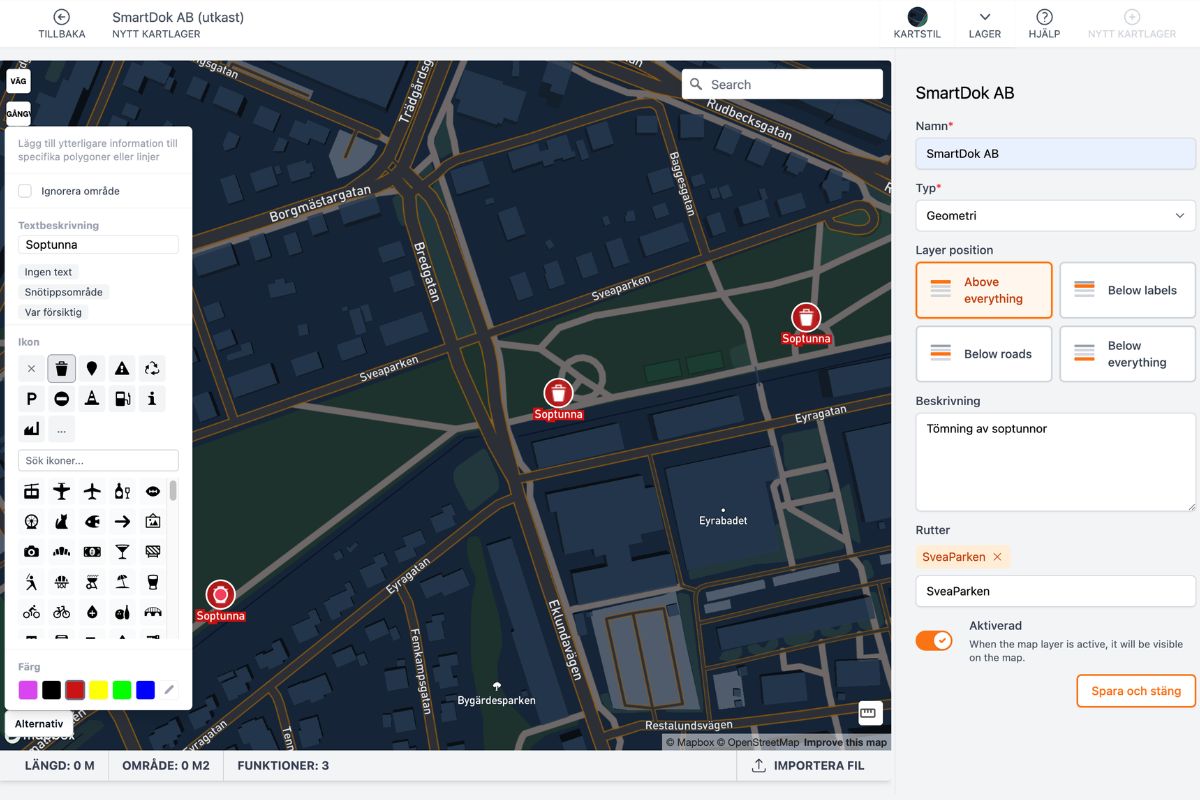Viewport: 1200px width, 800px height.
Task: Click IMPORTERA FIL button
Action: [x=808, y=766]
